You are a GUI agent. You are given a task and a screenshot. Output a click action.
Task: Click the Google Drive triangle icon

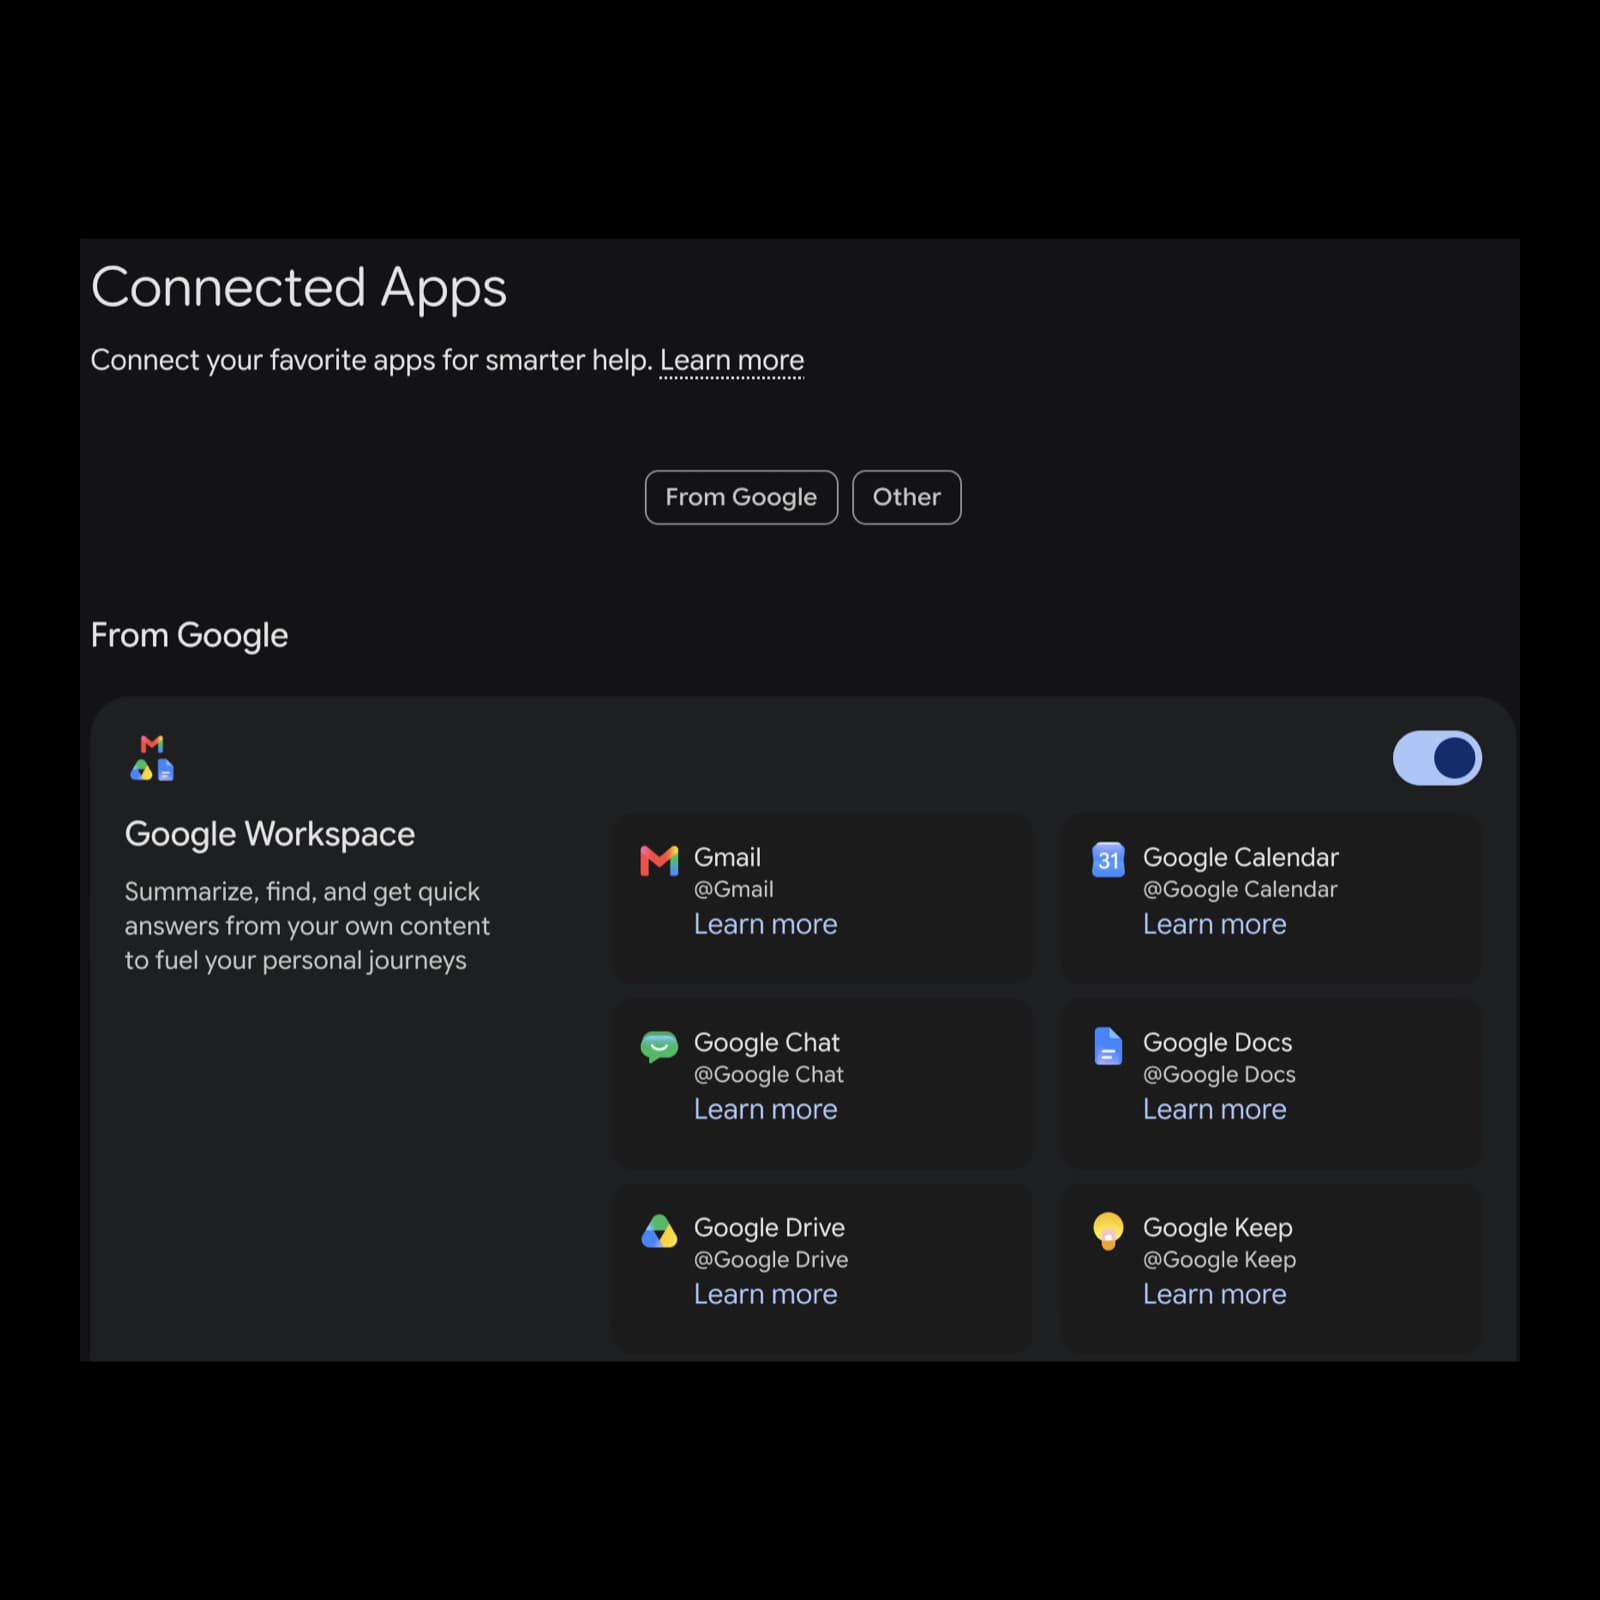coord(659,1231)
